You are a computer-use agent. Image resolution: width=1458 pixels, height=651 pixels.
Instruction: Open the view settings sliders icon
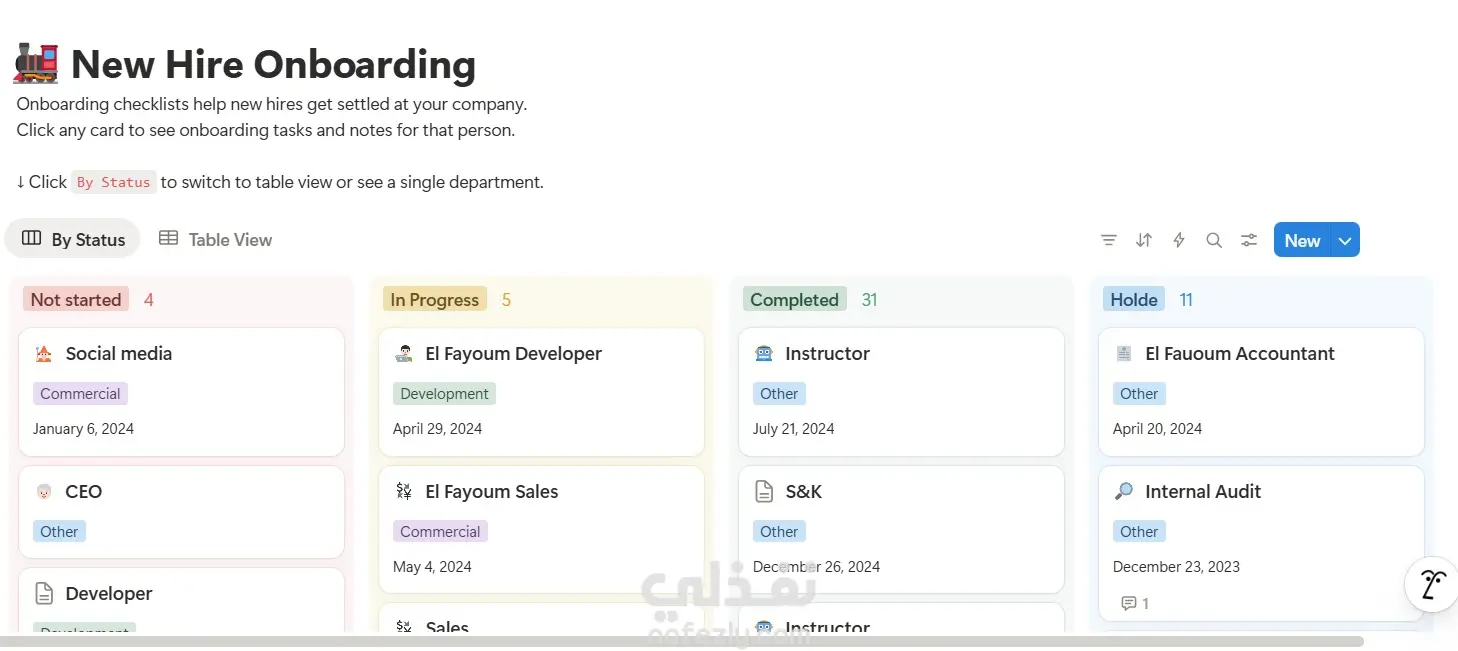coord(1249,240)
